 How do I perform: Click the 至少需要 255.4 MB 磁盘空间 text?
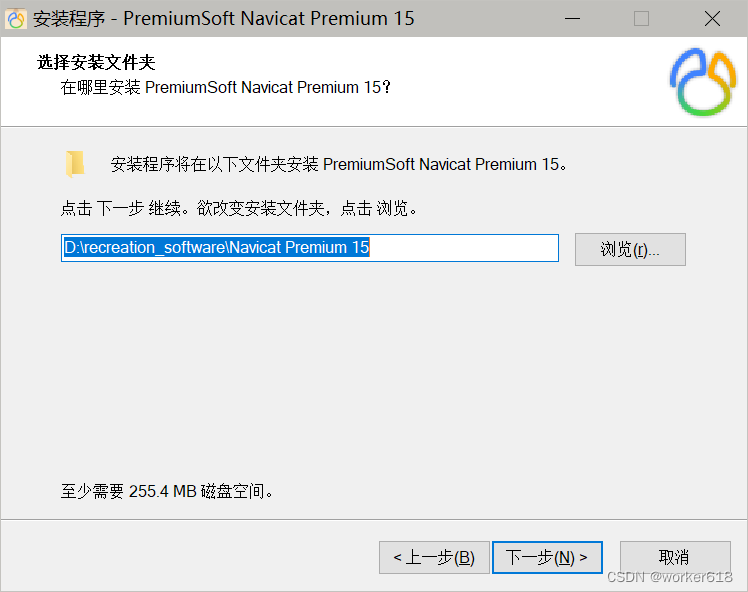click(166, 491)
